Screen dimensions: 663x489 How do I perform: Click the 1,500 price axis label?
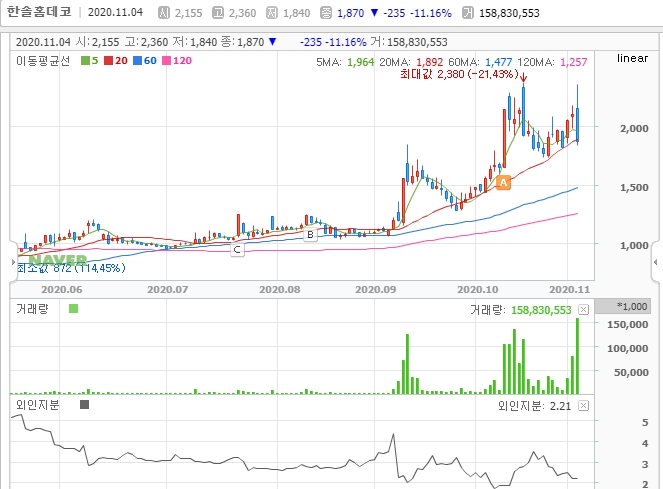634,187
